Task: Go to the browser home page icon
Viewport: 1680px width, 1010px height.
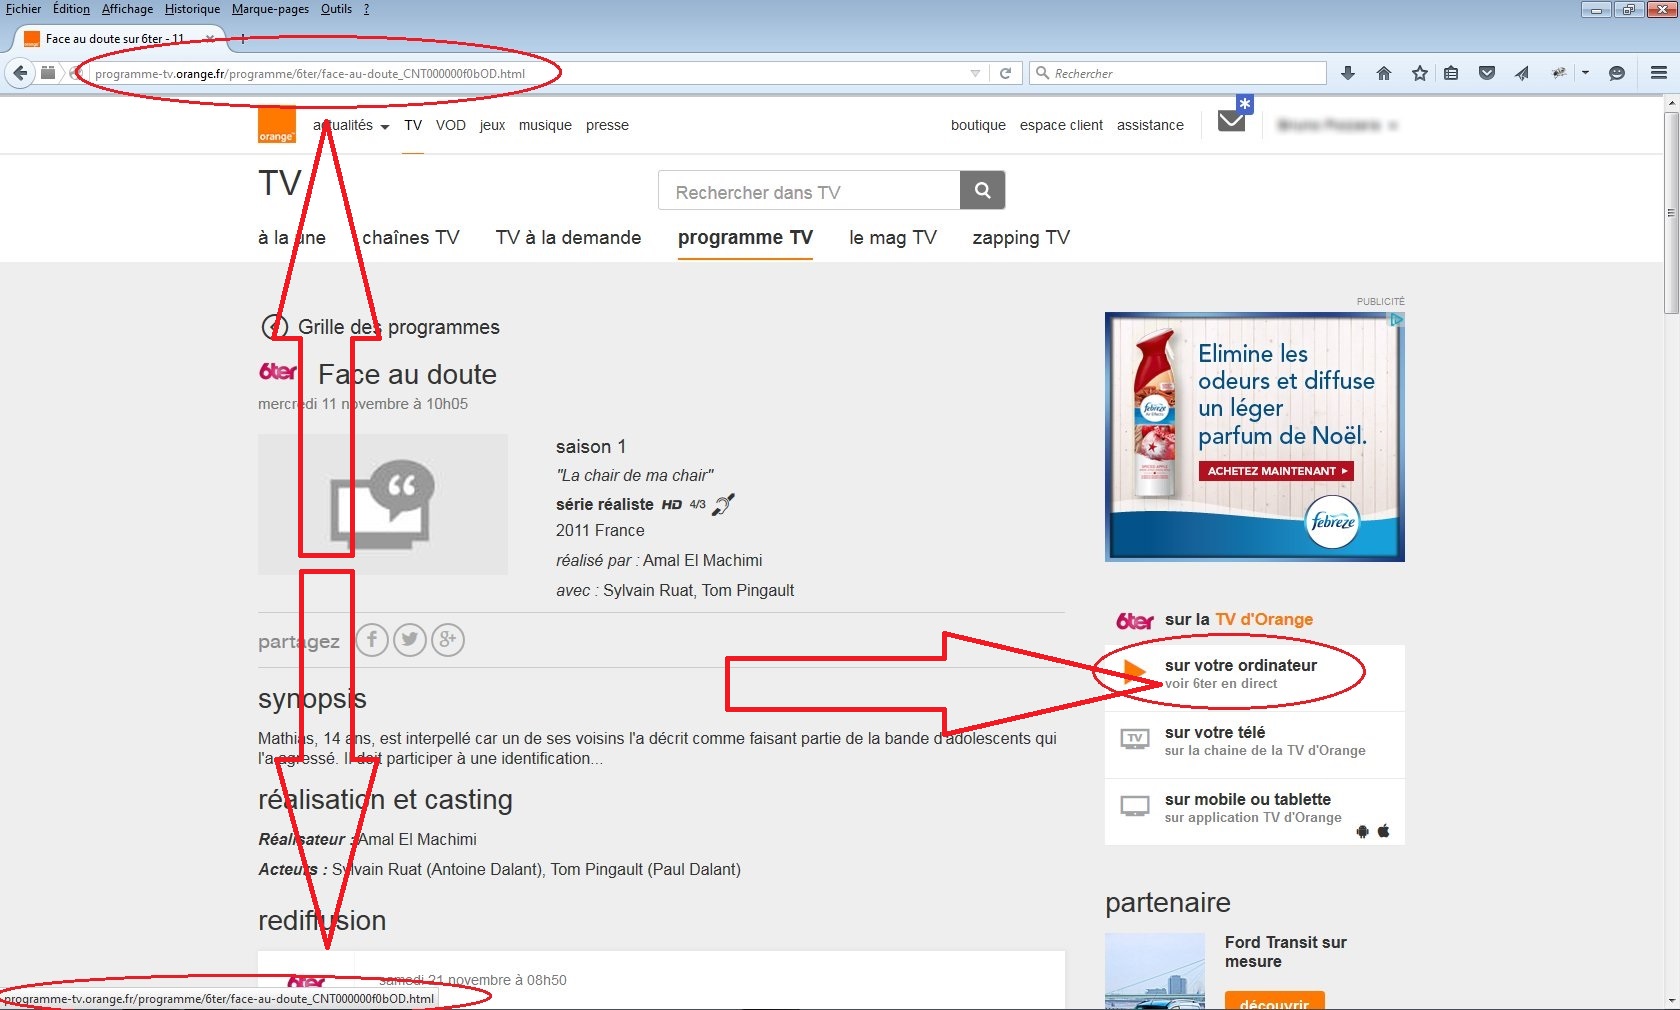Action: (1384, 73)
